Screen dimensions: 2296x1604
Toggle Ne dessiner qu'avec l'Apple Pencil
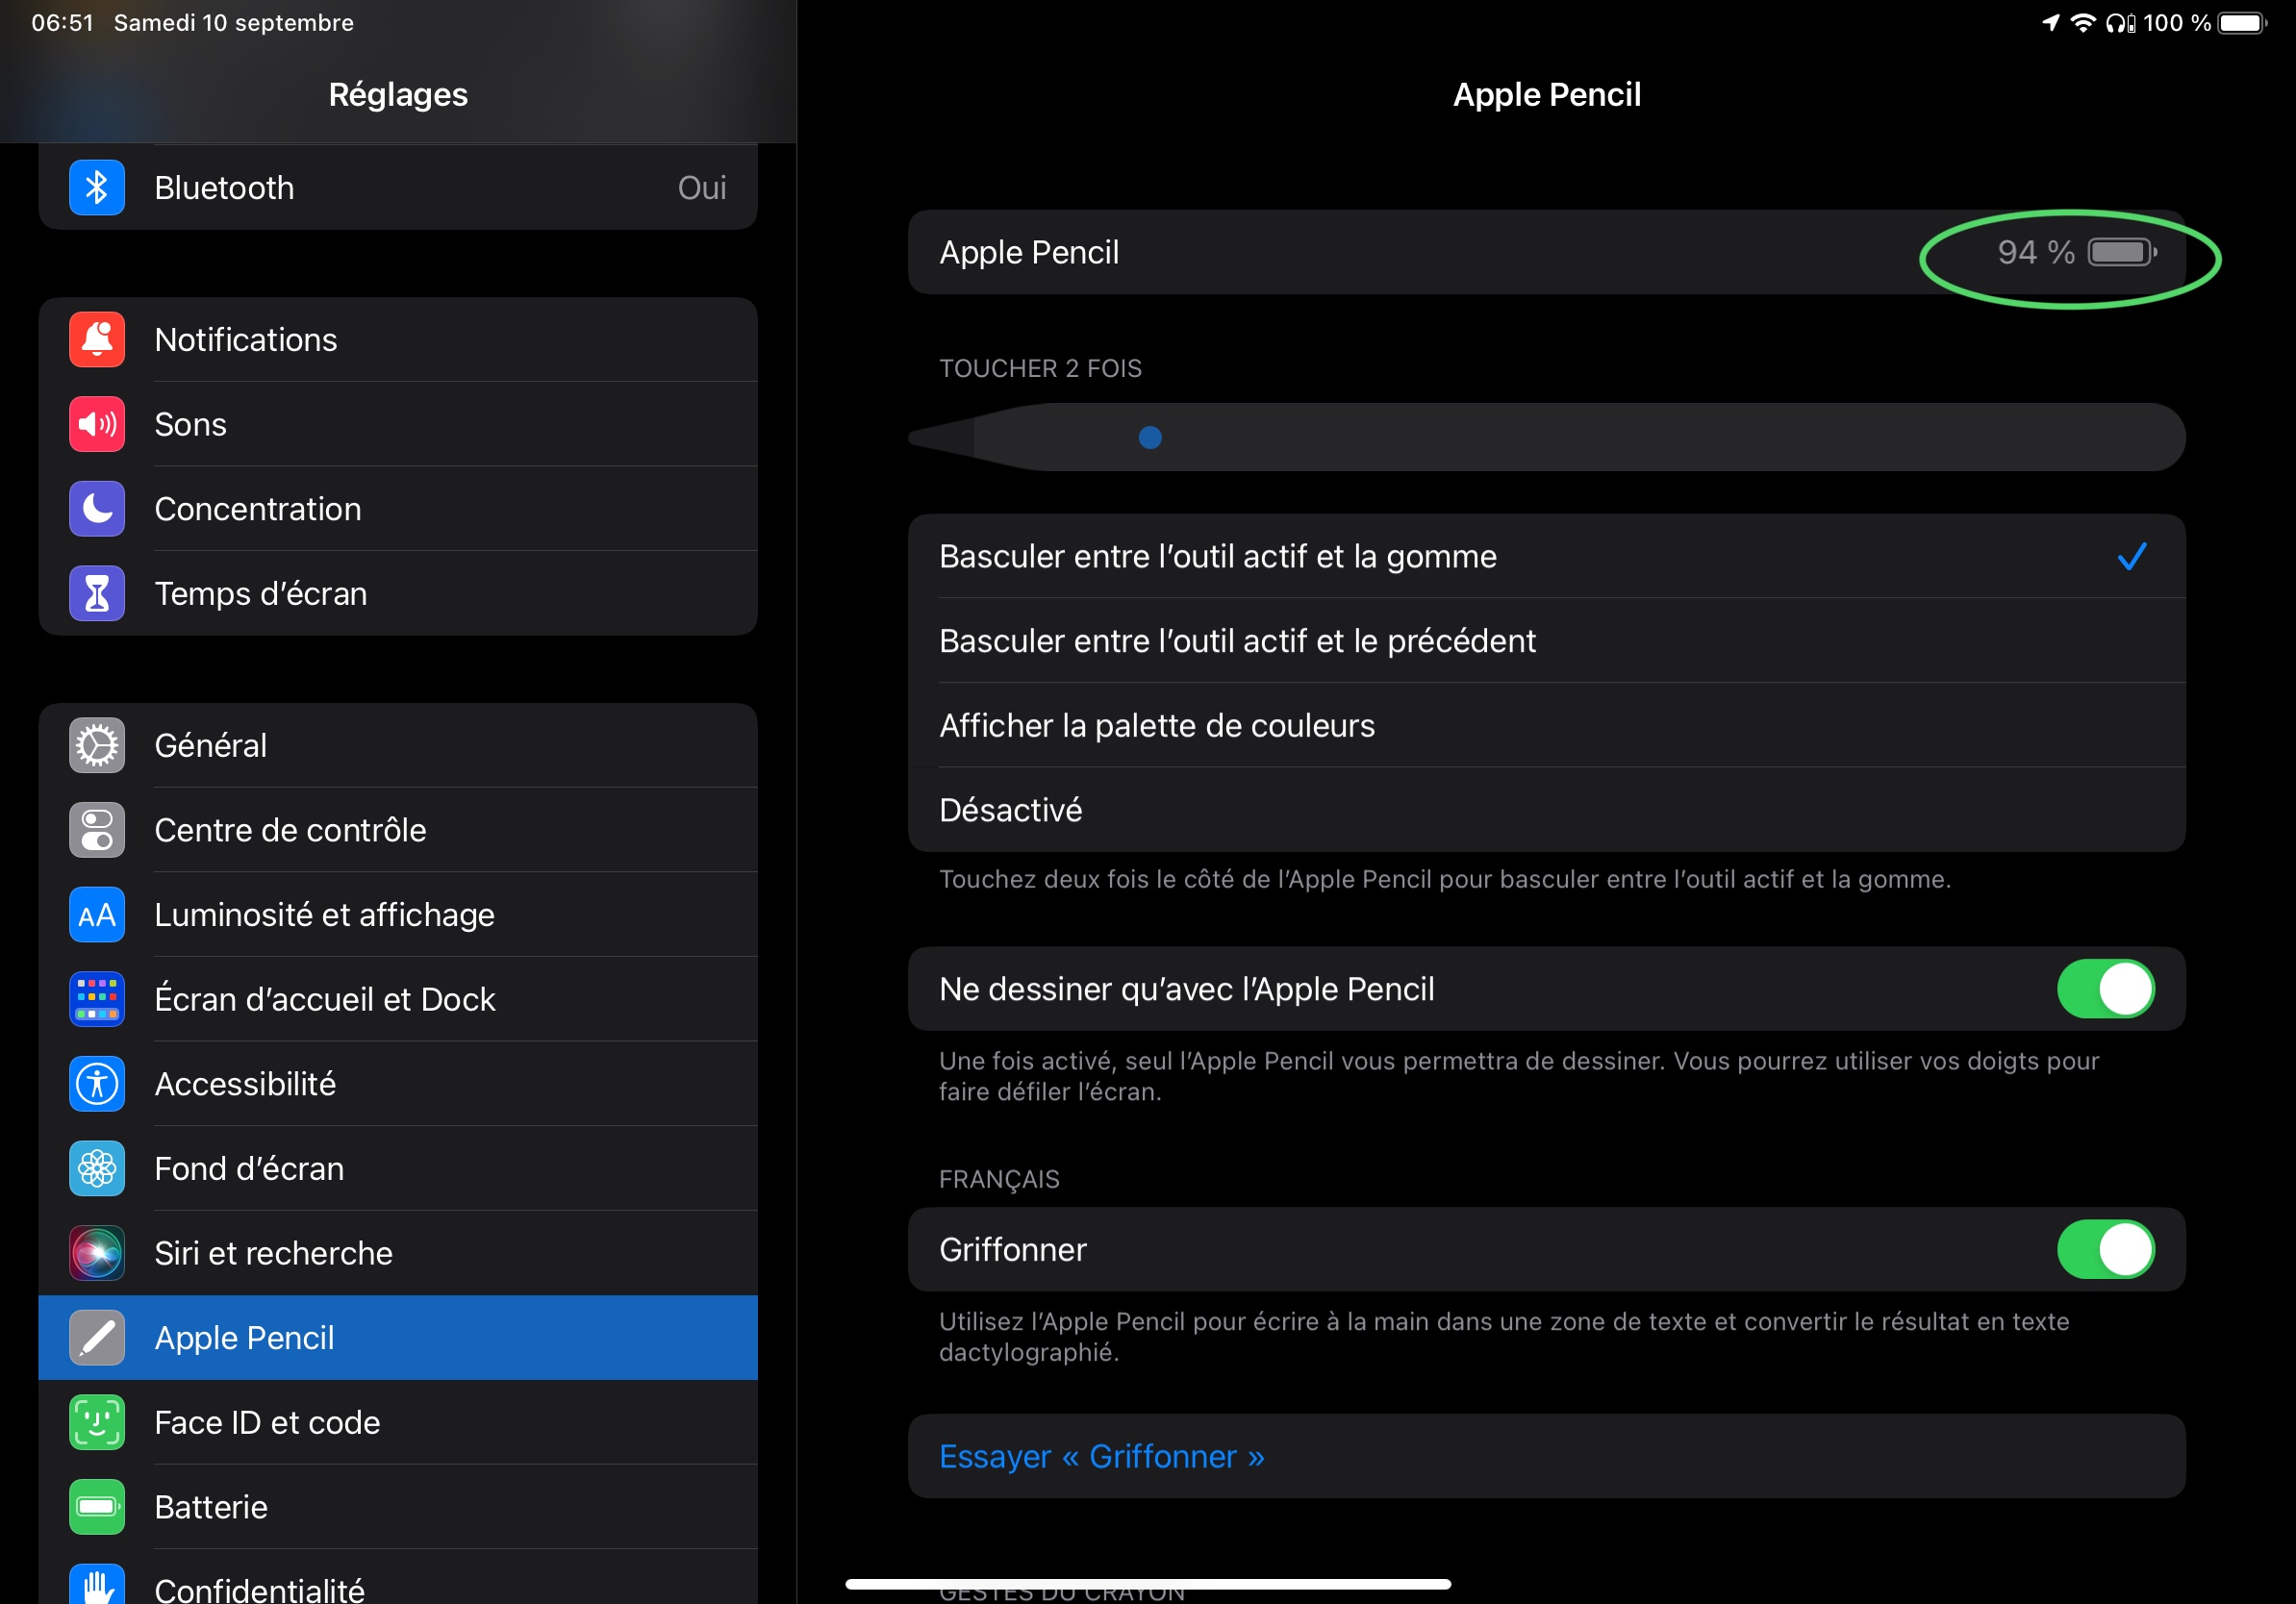(2104, 989)
